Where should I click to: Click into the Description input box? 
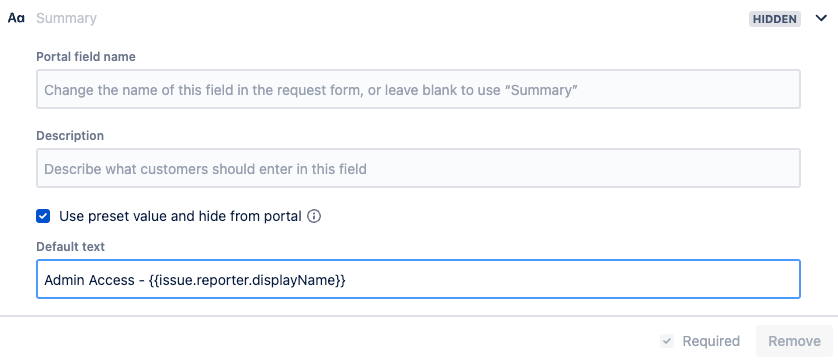(418, 168)
